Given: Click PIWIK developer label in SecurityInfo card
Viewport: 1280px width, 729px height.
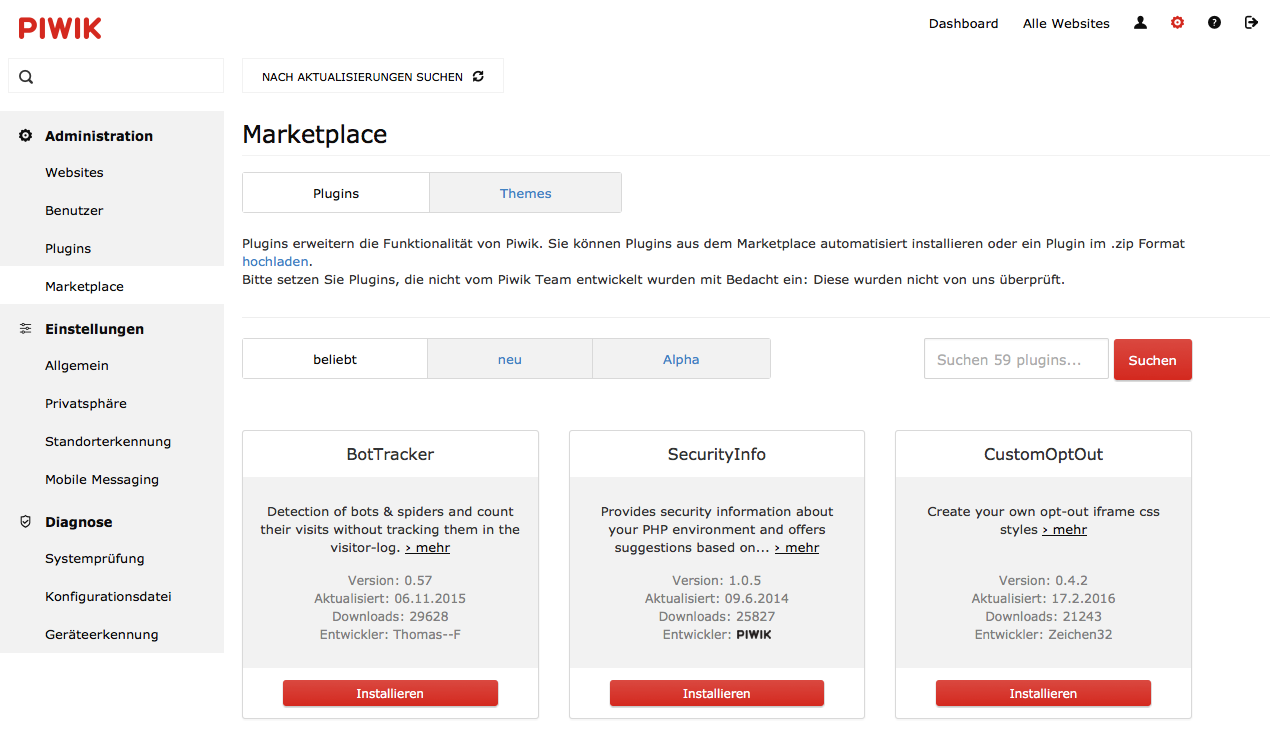Looking at the screenshot, I should [x=754, y=635].
